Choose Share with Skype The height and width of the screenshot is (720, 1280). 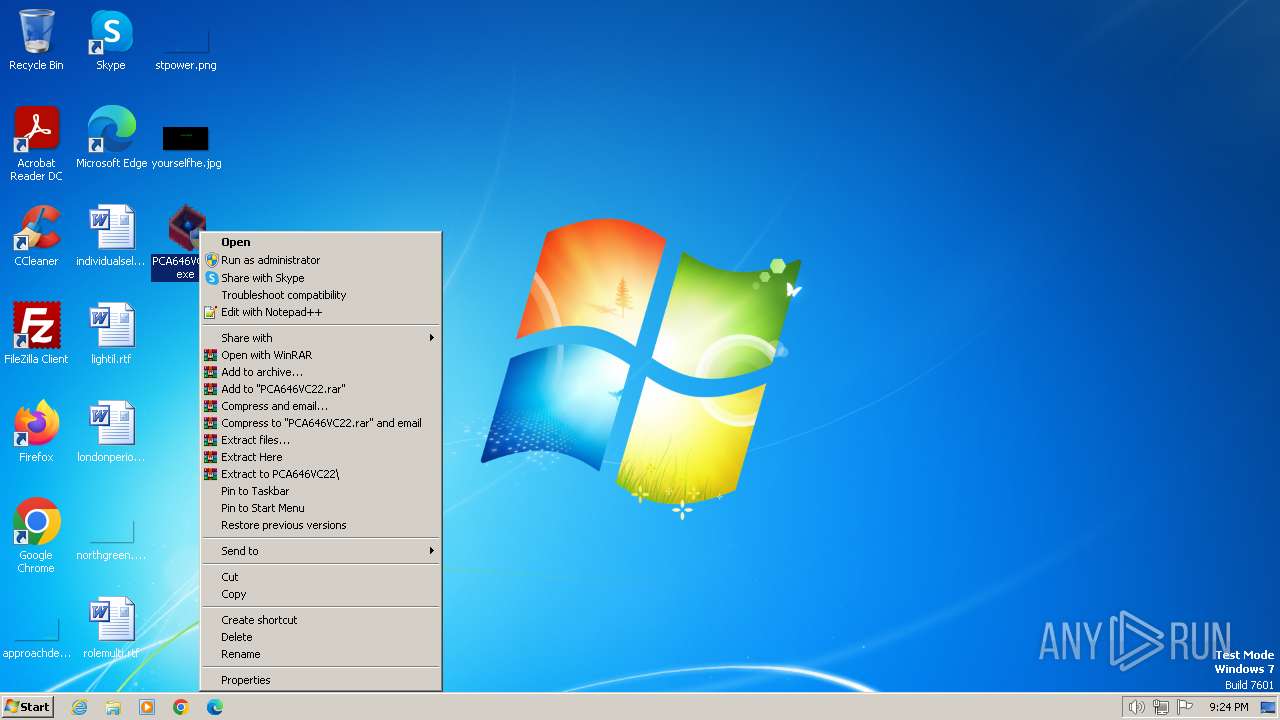coord(320,278)
